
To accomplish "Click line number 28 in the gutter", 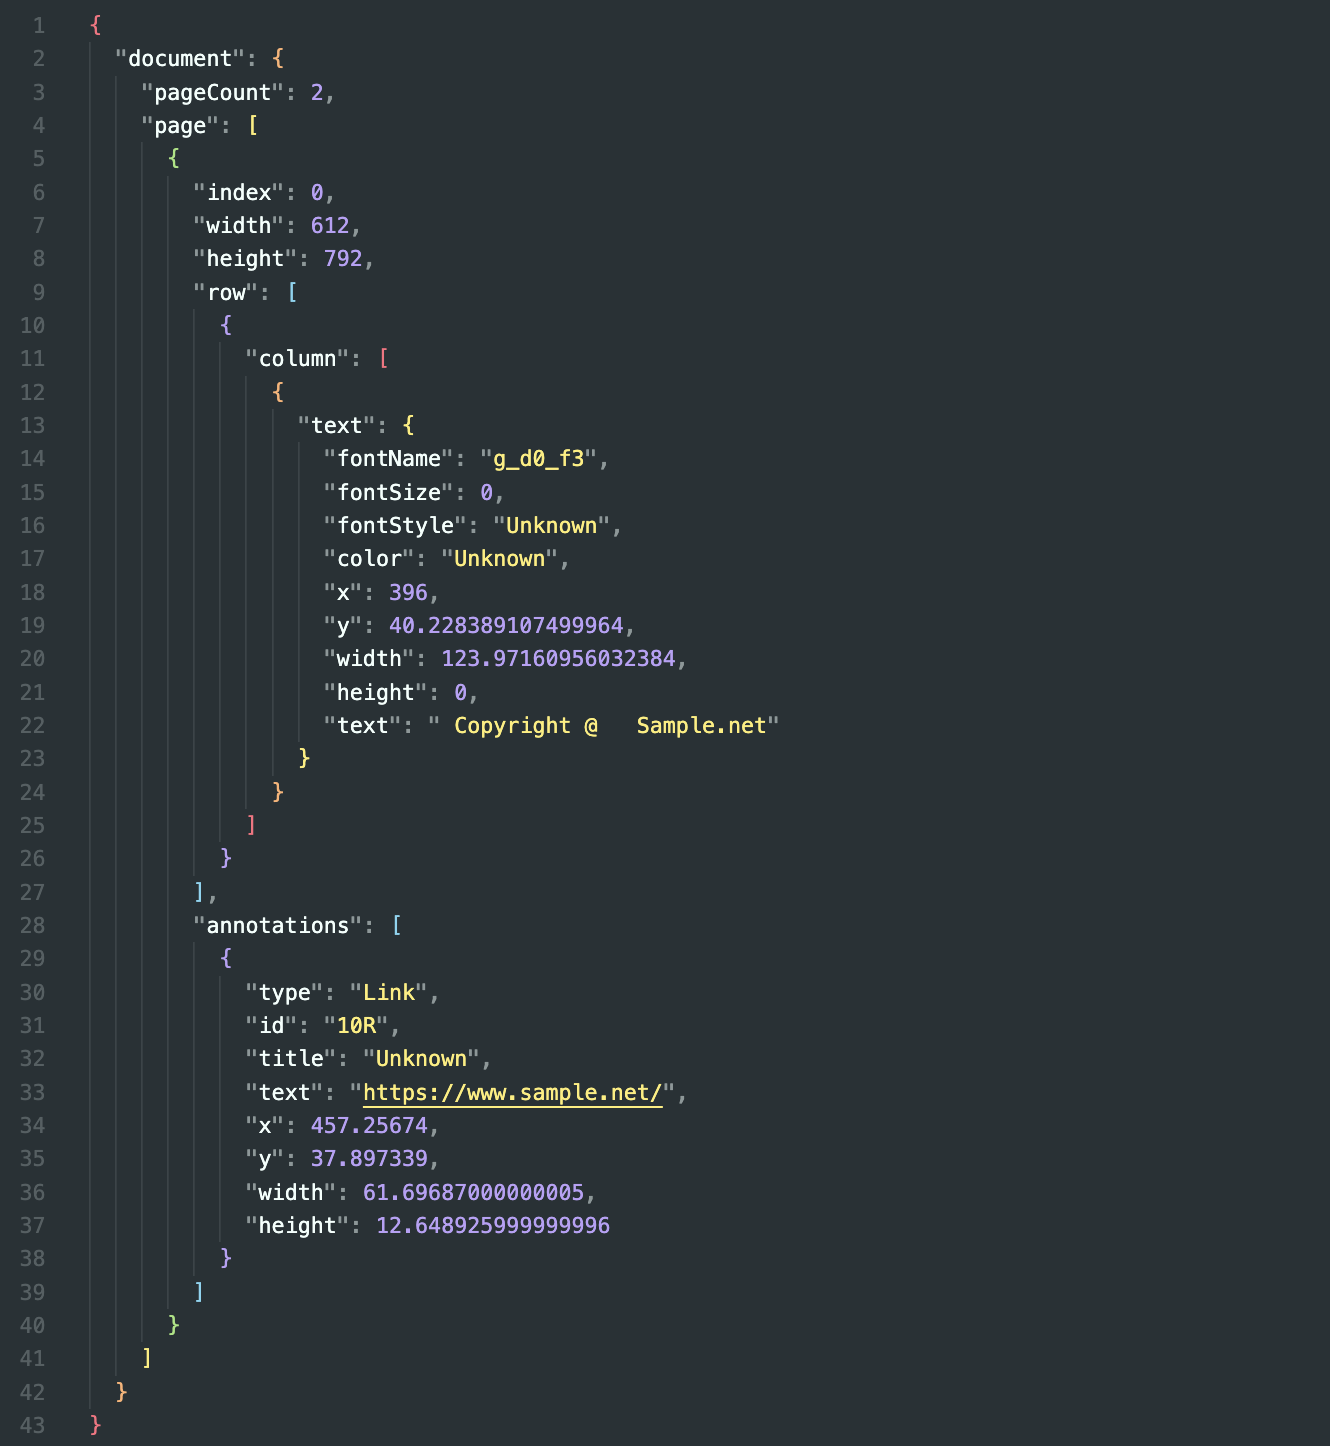I will (32, 925).
